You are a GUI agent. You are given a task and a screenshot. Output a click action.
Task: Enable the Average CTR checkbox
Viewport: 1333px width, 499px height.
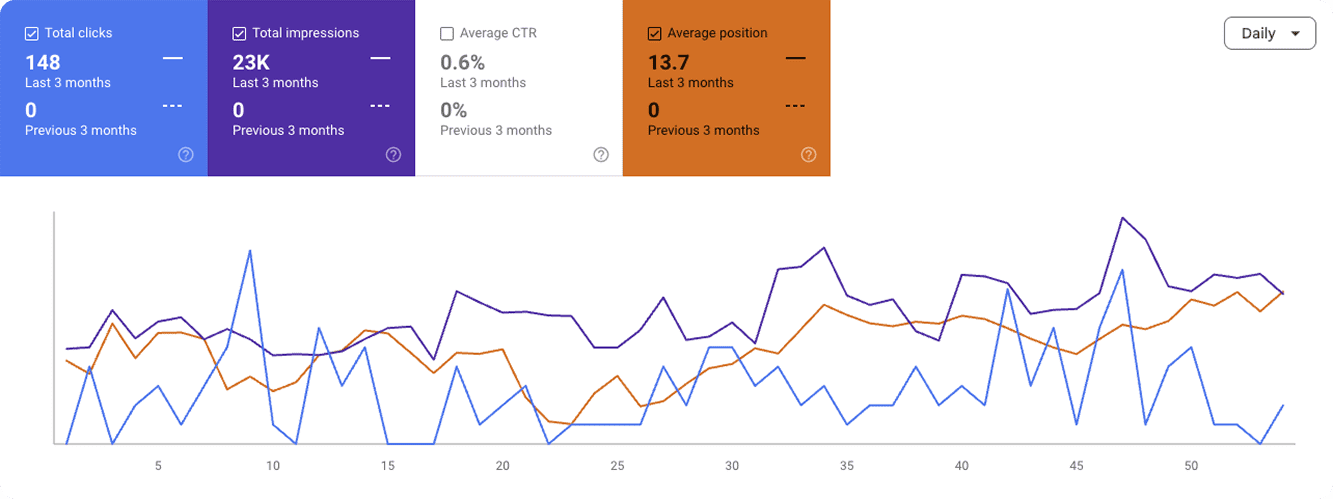pyautogui.click(x=447, y=33)
